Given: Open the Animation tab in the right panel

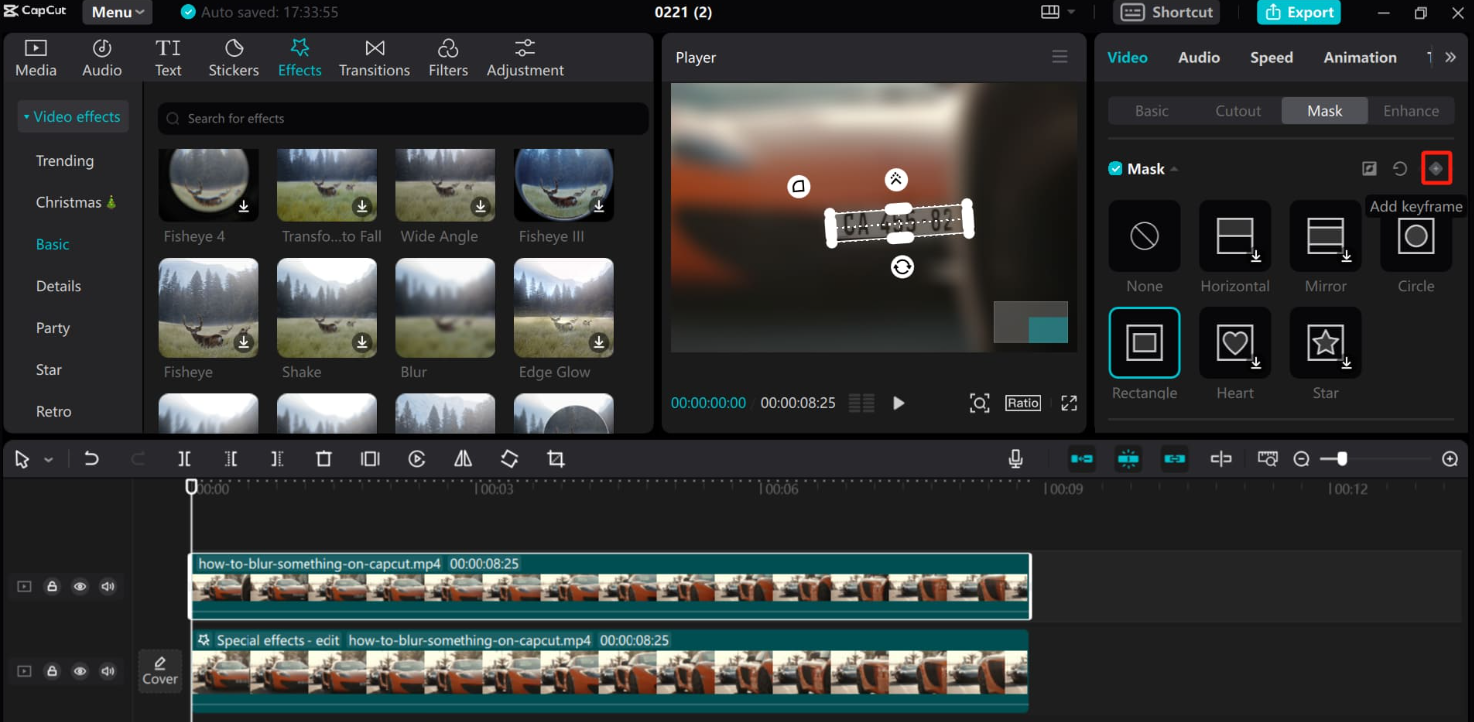Looking at the screenshot, I should [1360, 57].
